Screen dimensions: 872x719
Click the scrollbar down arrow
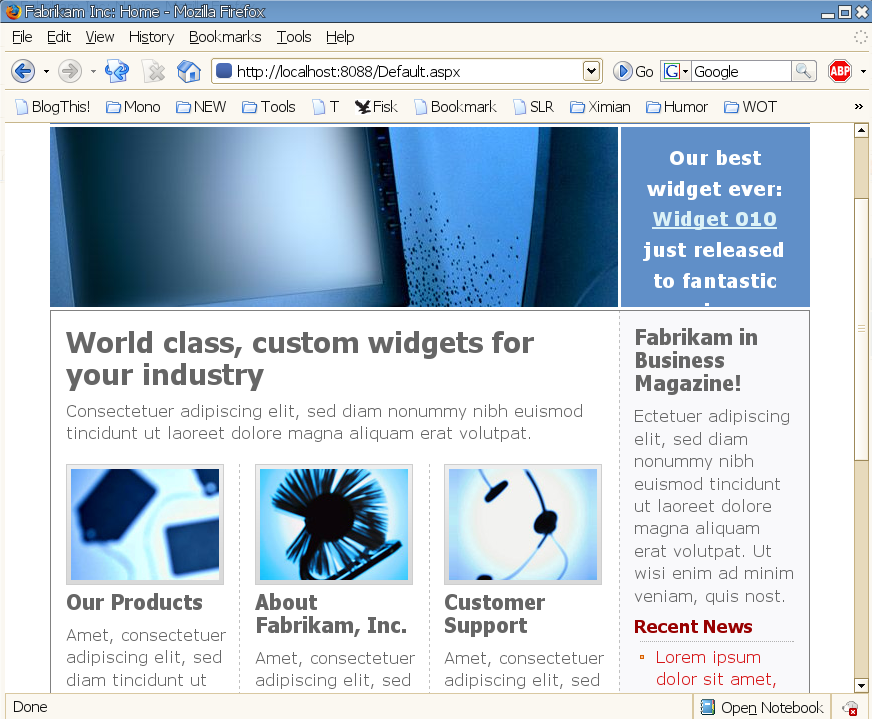click(x=861, y=686)
